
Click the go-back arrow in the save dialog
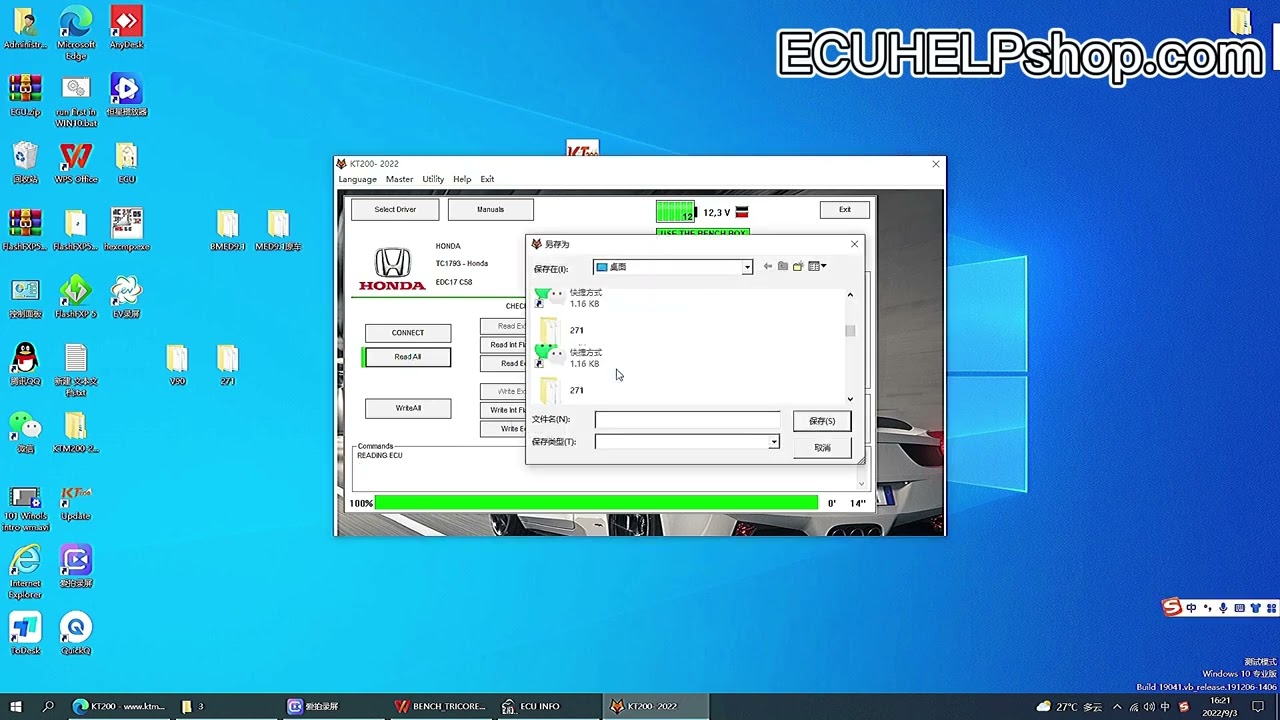click(768, 267)
